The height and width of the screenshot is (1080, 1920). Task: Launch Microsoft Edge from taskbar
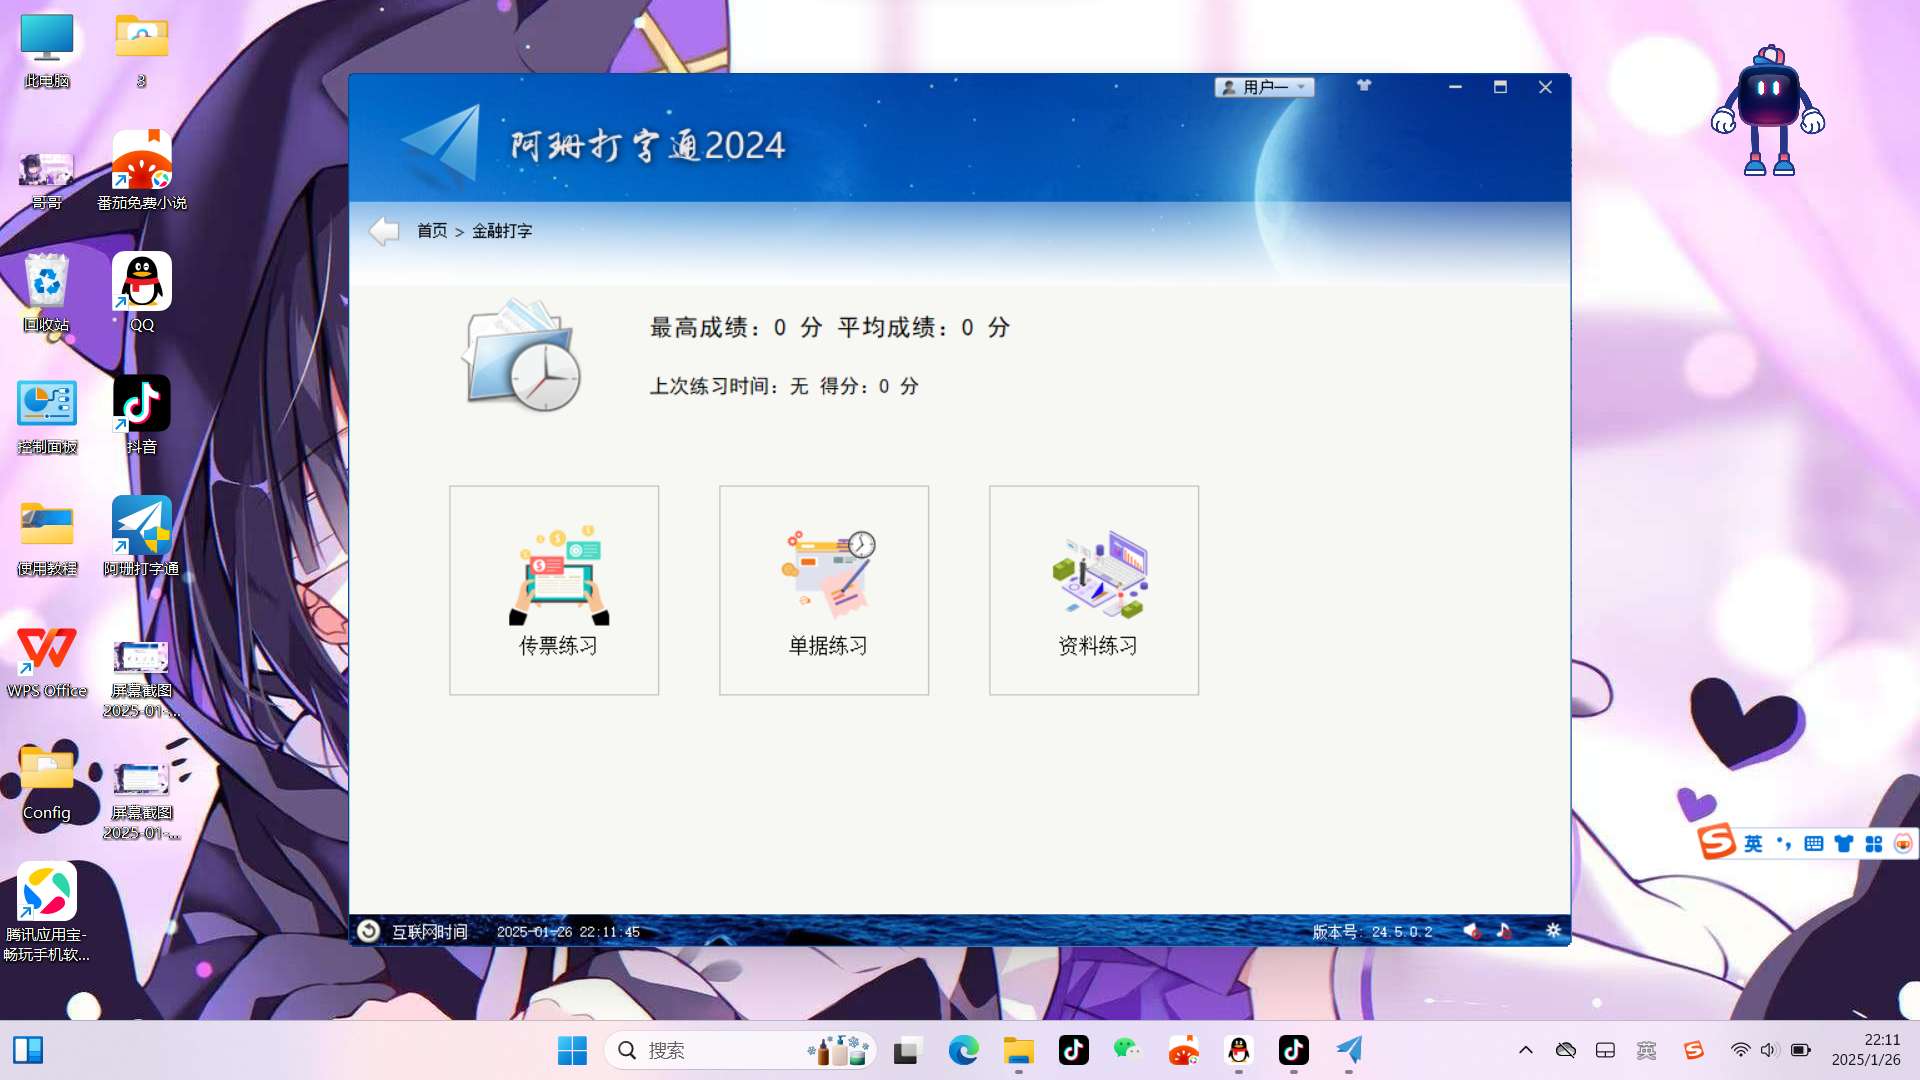(963, 1050)
